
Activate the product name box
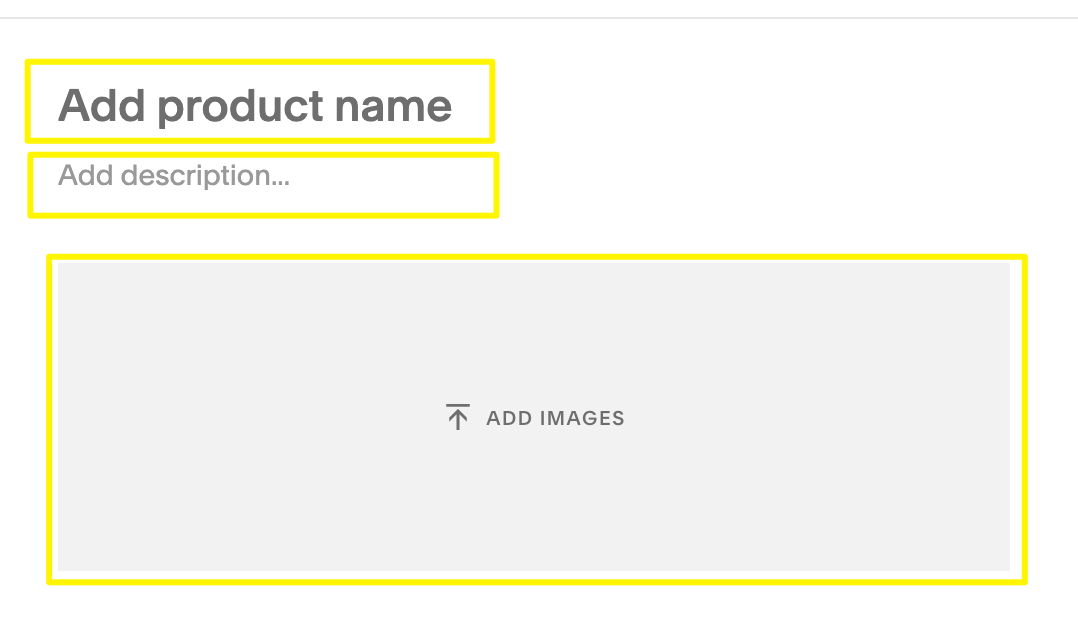[x=255, y=105]
